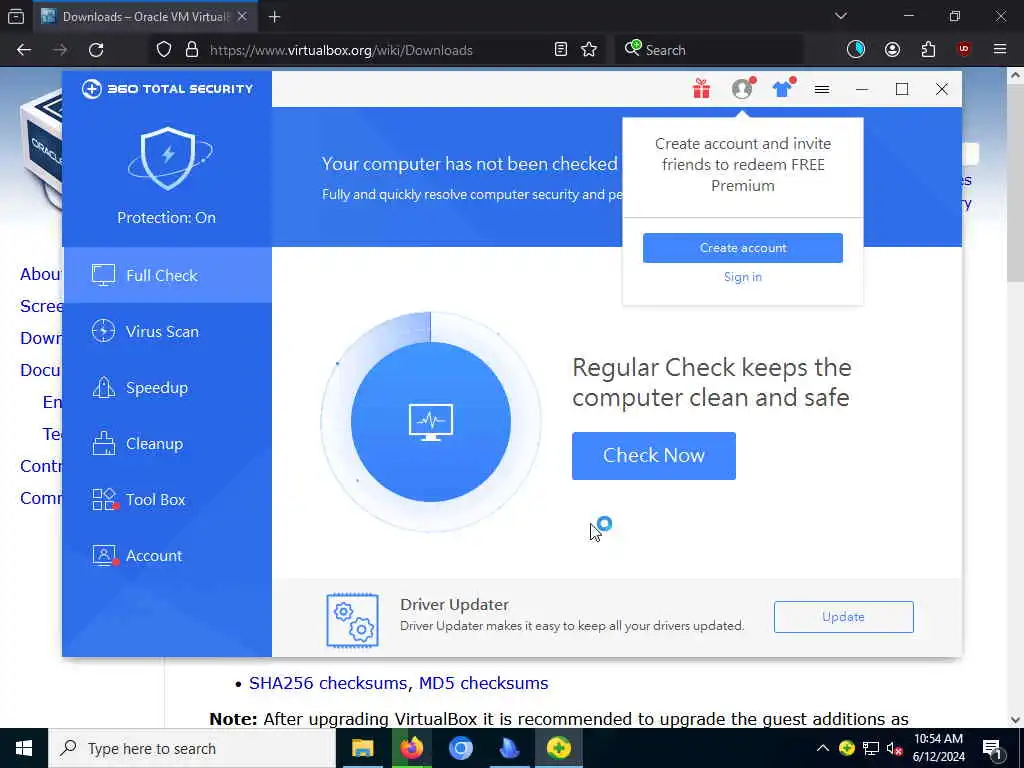This screenshot has width=1024, height=768.
Task: Click the Protection: On status text
Action: coord(167,217)
